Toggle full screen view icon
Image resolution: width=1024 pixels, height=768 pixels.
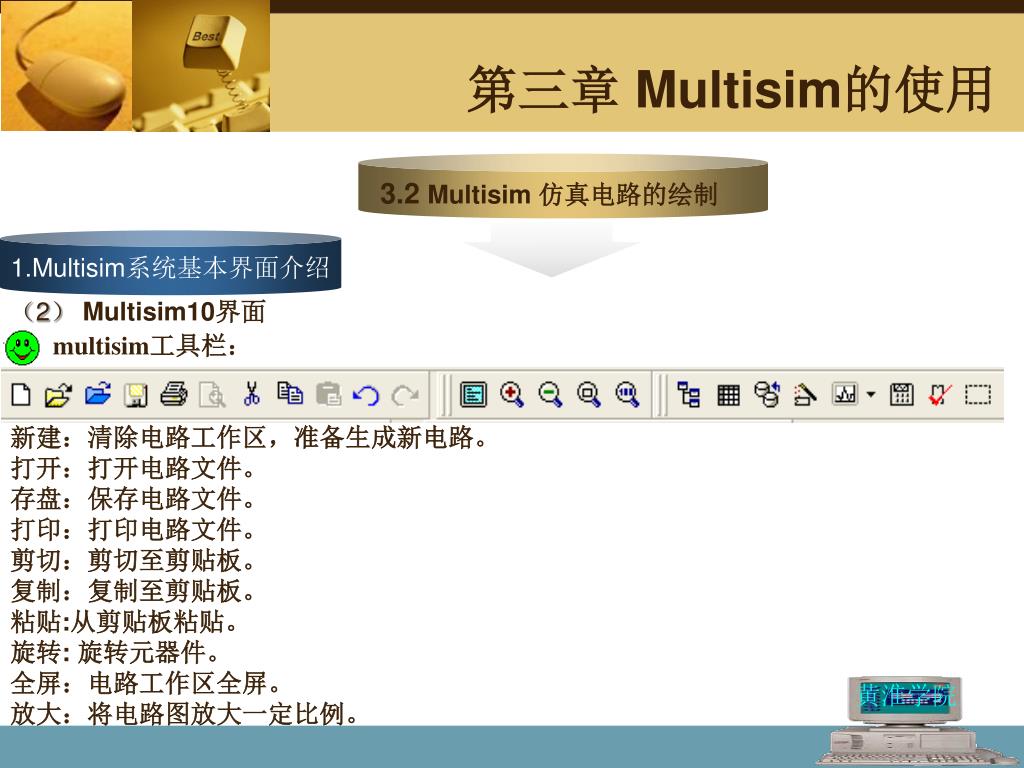pos(473,395)
